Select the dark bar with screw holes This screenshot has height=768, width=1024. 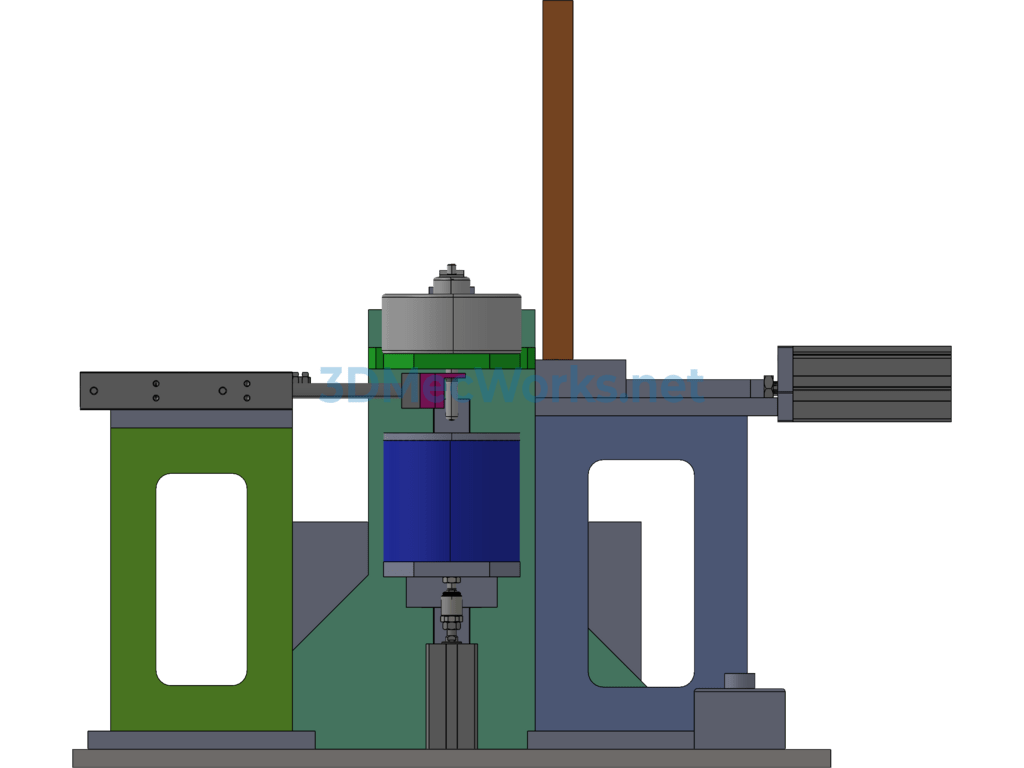(186, 390)
